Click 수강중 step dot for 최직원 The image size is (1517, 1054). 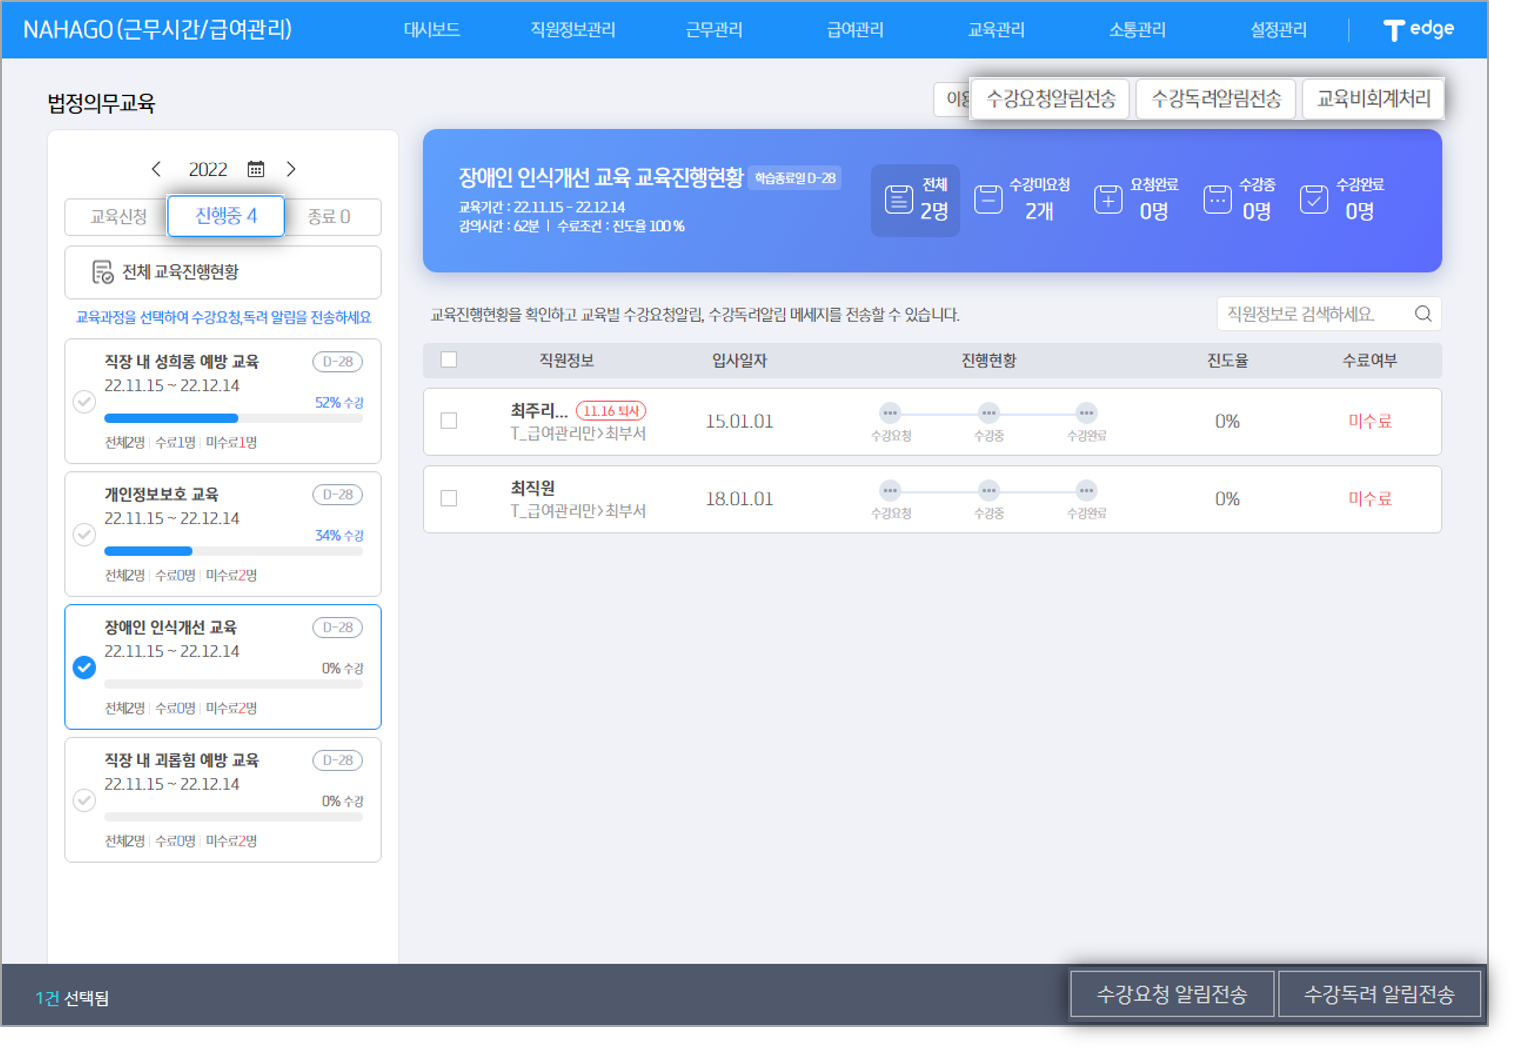coord(988,490)
